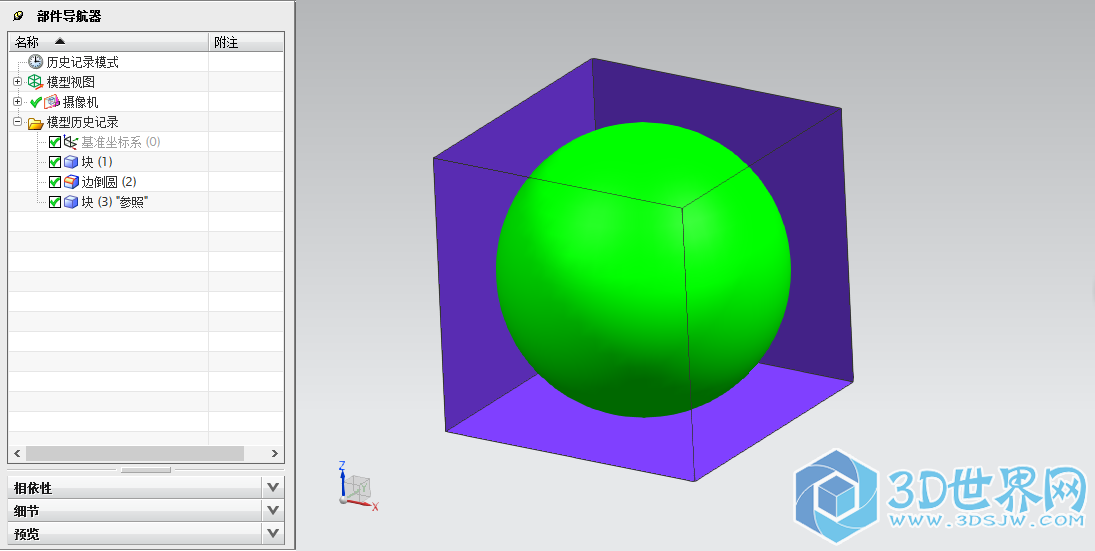Collapse the 模型历史记录 tree node
The image size is (1095, 551).
point(17,122)
